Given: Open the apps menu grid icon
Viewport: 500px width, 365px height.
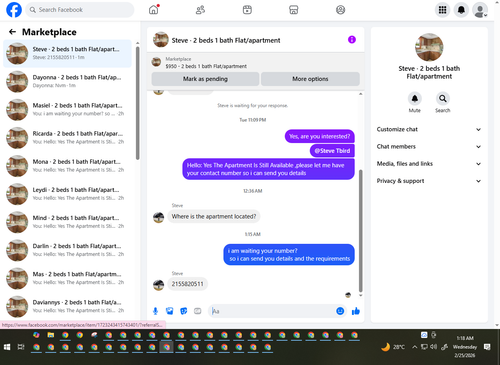Looking at the screenshot, I should pyautogui.click(x=442, y=10).
